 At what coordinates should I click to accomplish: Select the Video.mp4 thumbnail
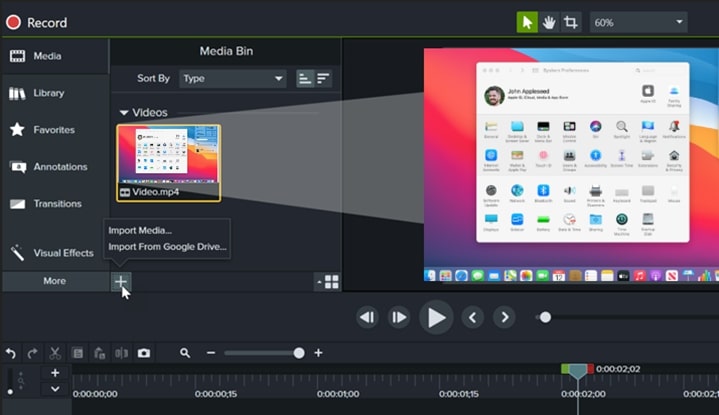tap(168, 162)
